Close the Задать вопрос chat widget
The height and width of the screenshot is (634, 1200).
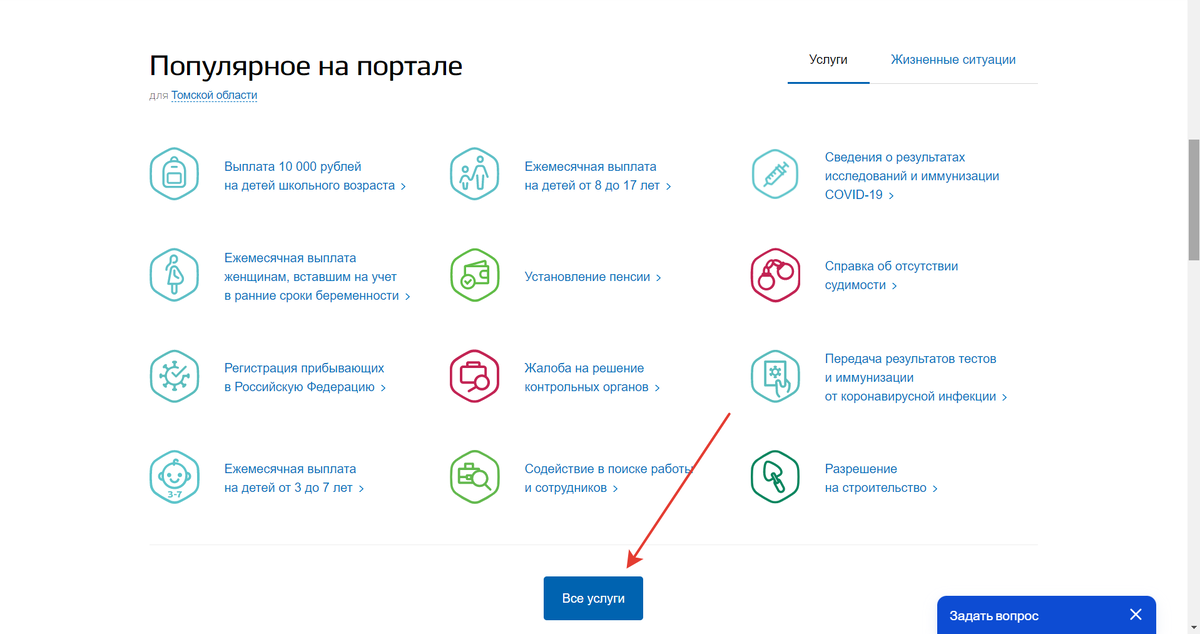pos(1135,615)
